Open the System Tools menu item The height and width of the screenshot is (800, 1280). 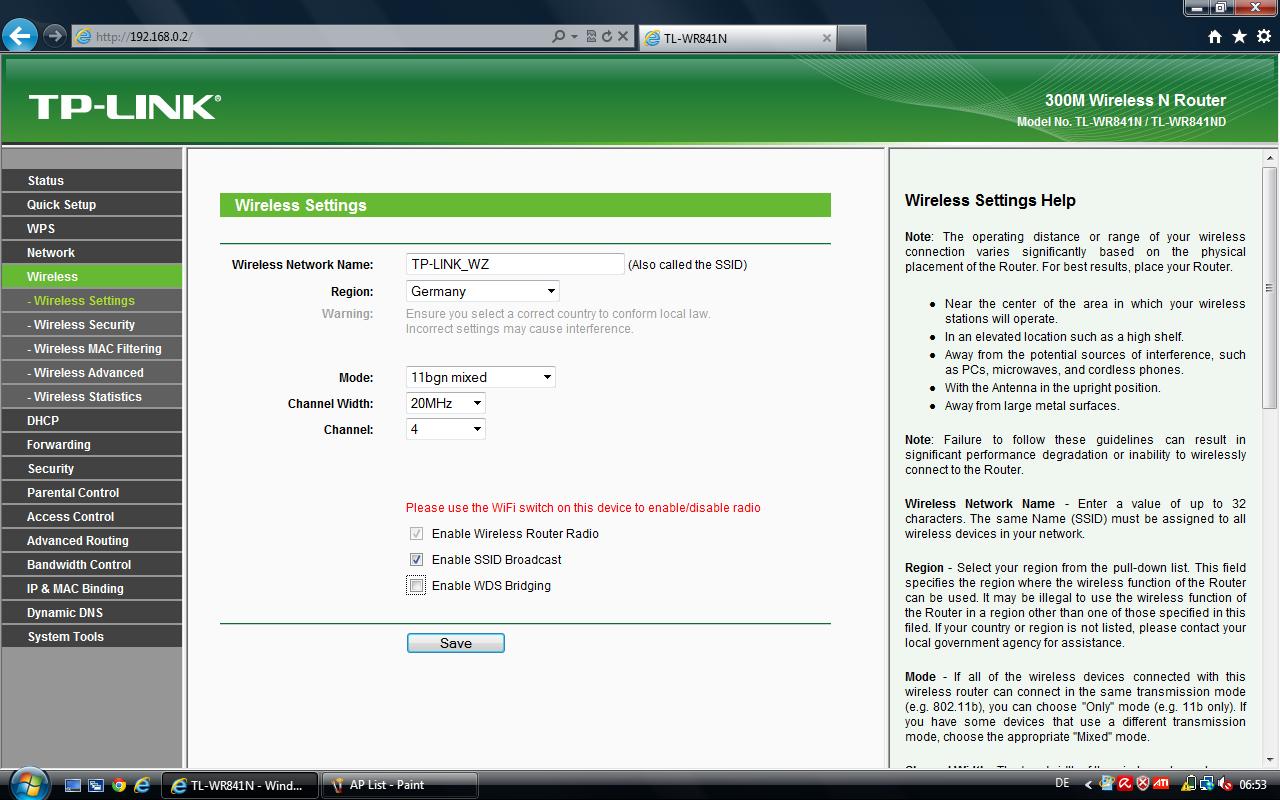coord(92,636)
